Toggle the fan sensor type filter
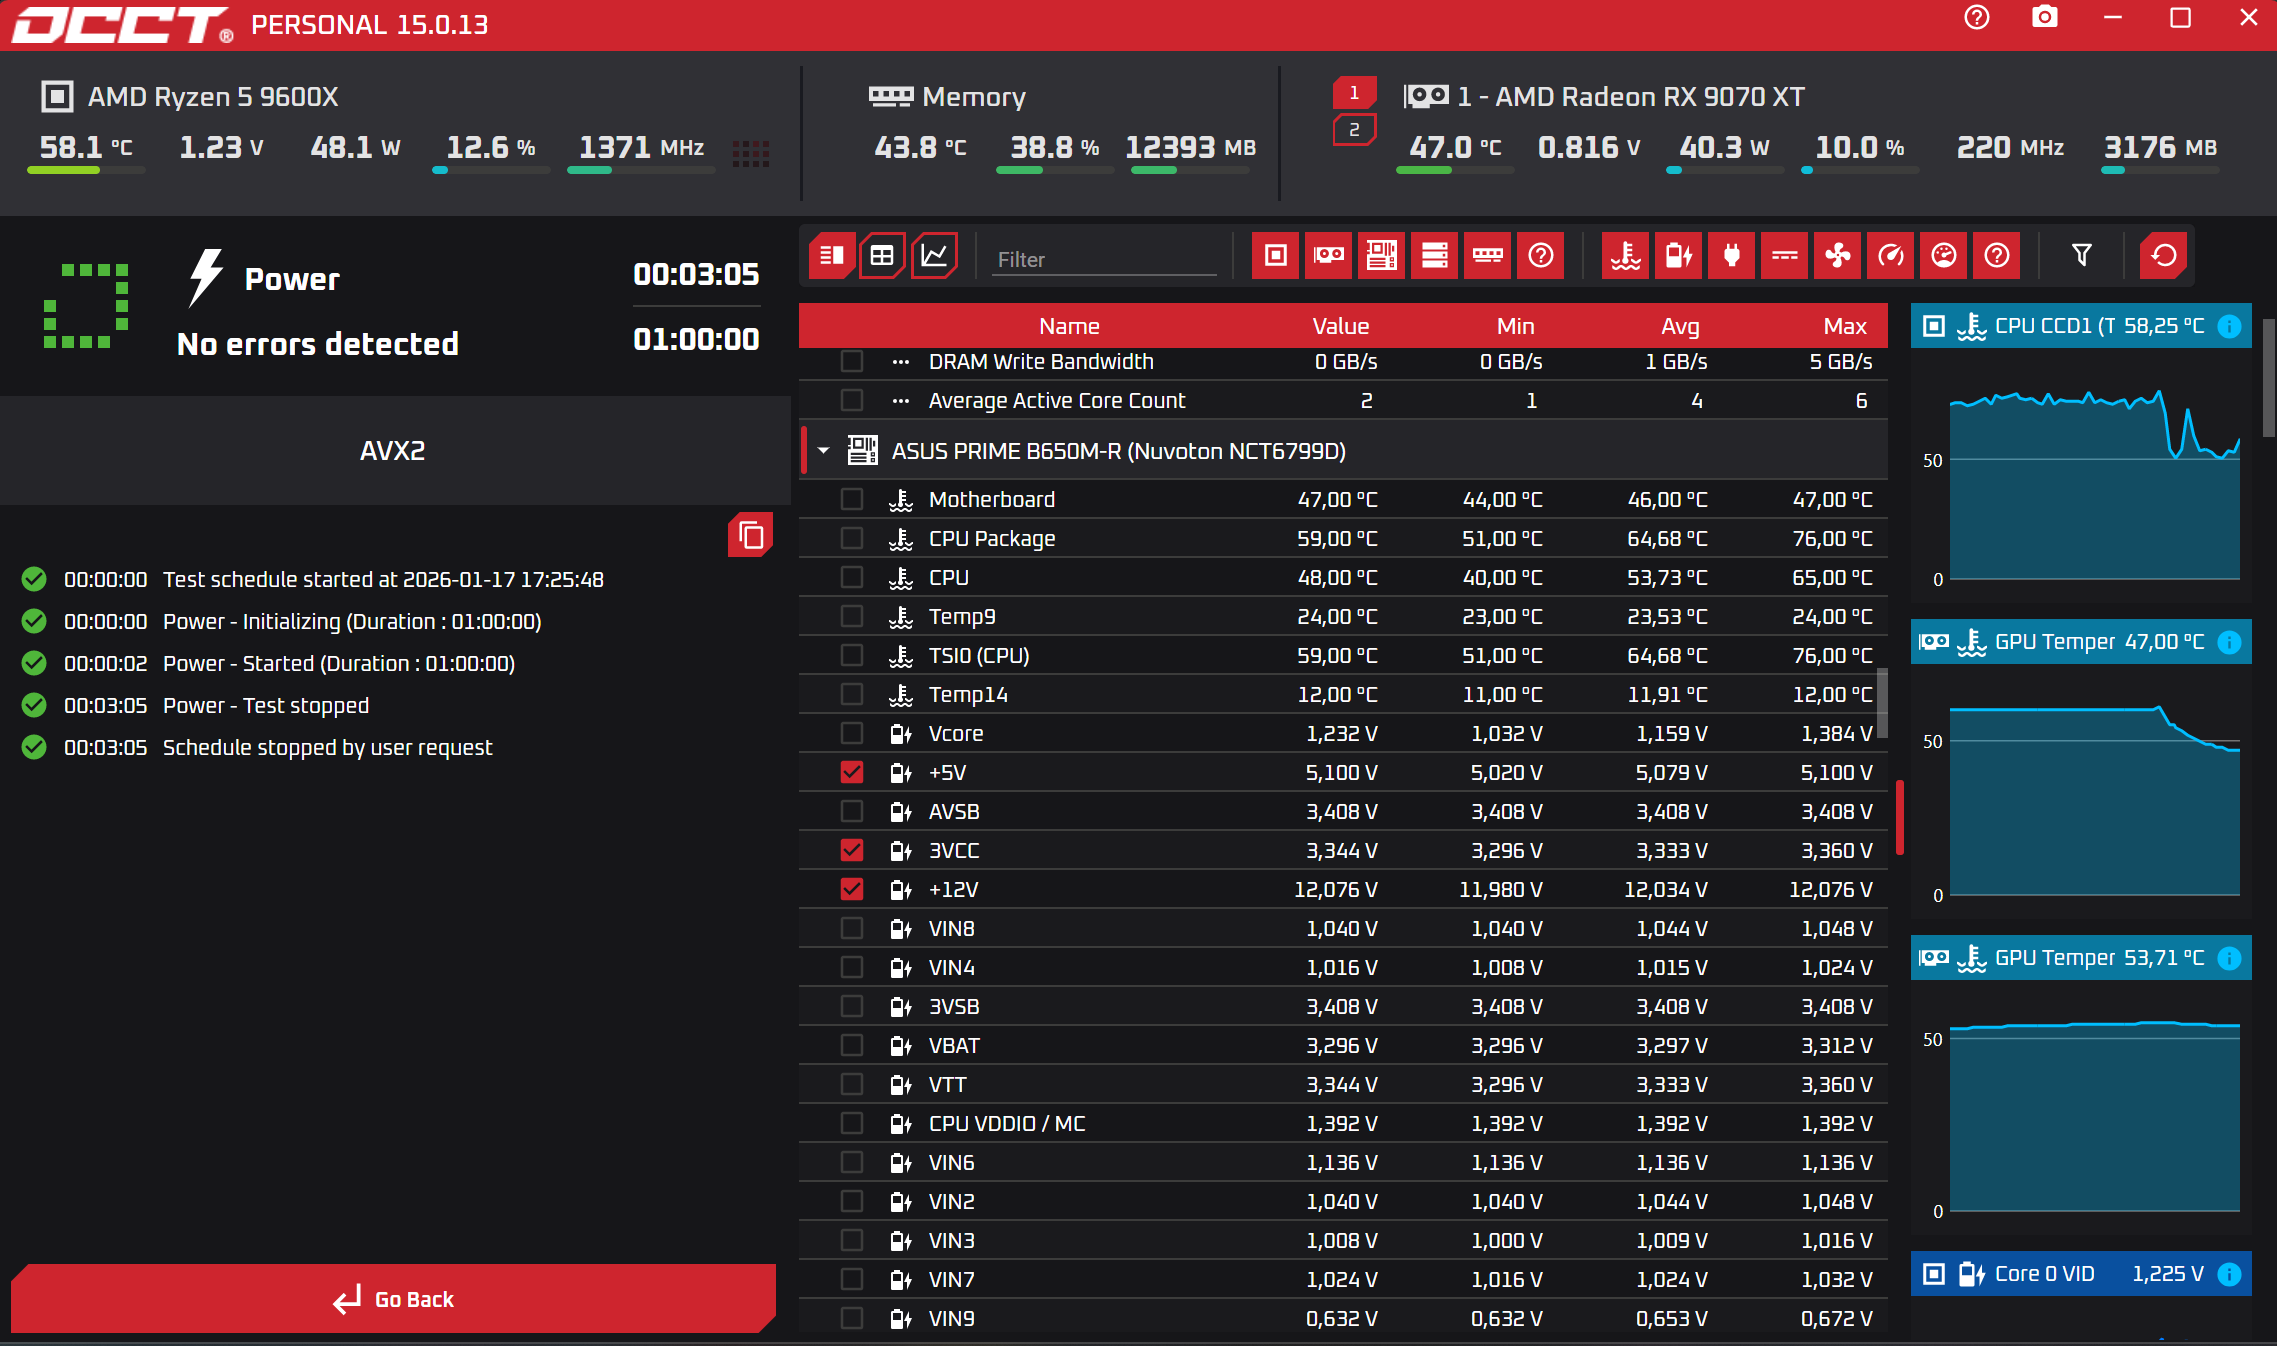Viewport: 2277px width, 1346px height. tap(1837, 256)
